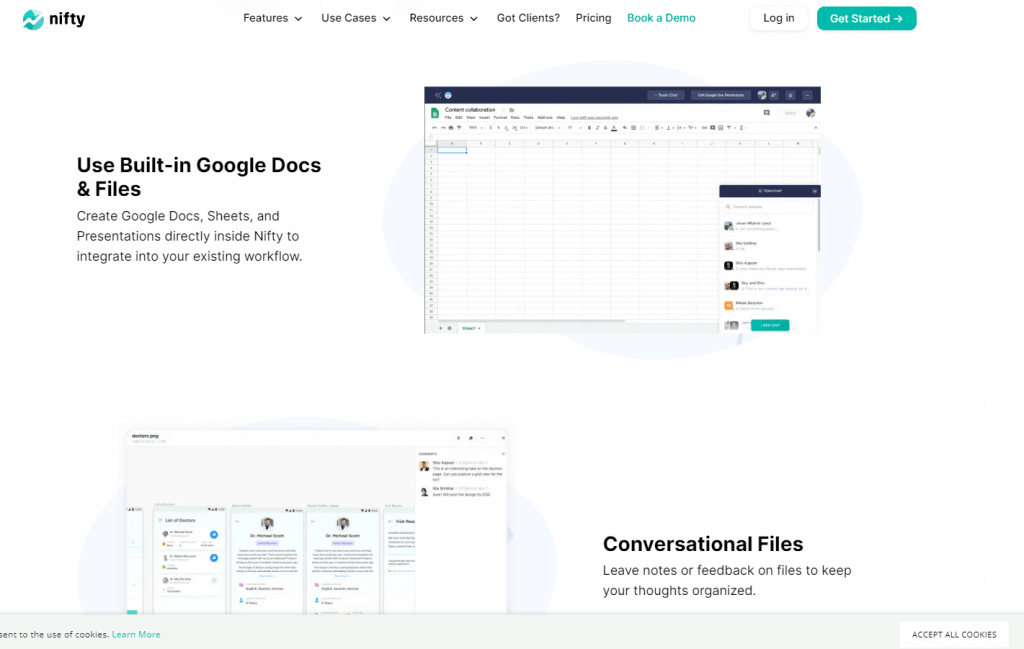Click the Functions sigma icon
This screenshot has width=1024, height=649.
click(x=743, y=127)
